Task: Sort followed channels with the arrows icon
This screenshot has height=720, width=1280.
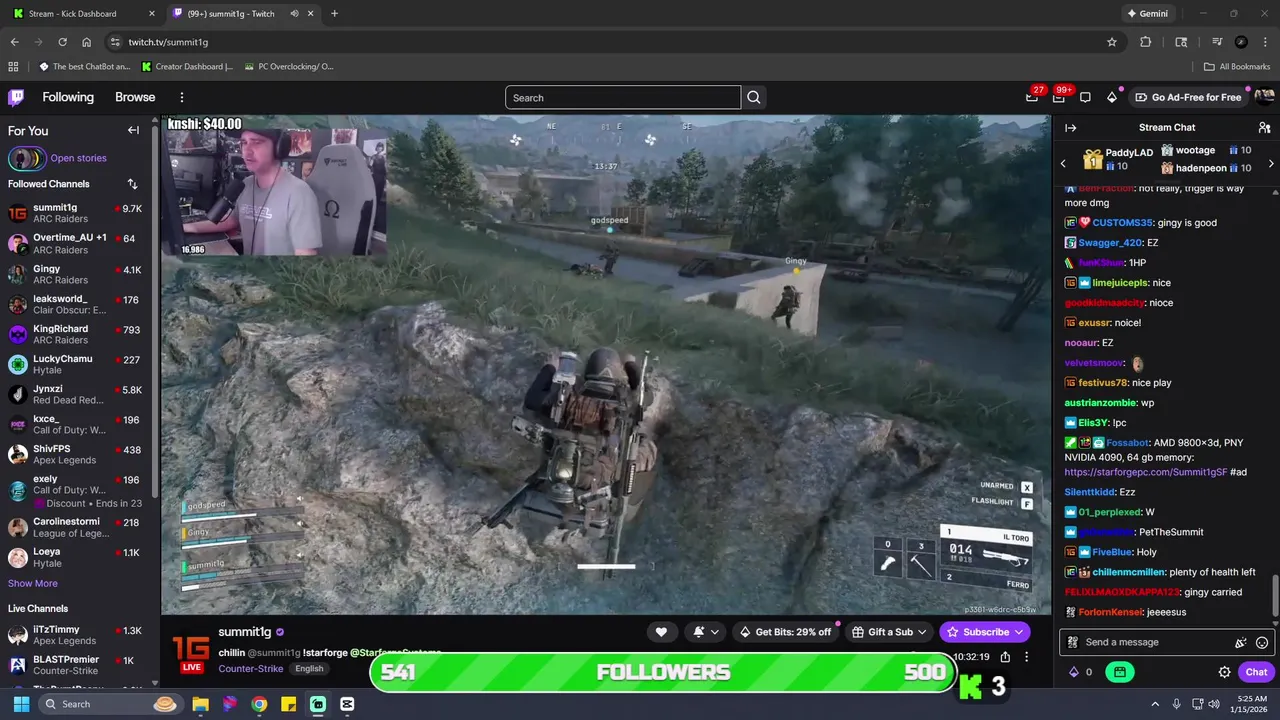Action: pyautogui.click(x=132, y=184)
